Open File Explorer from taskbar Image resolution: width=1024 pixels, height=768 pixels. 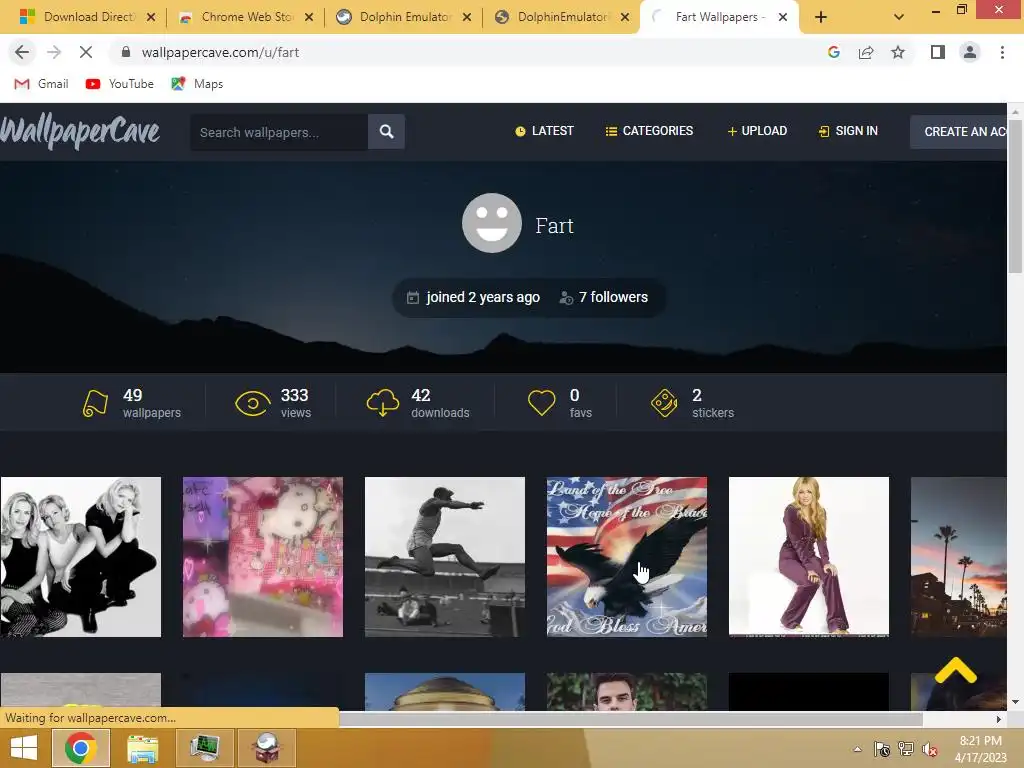[142, 748]
